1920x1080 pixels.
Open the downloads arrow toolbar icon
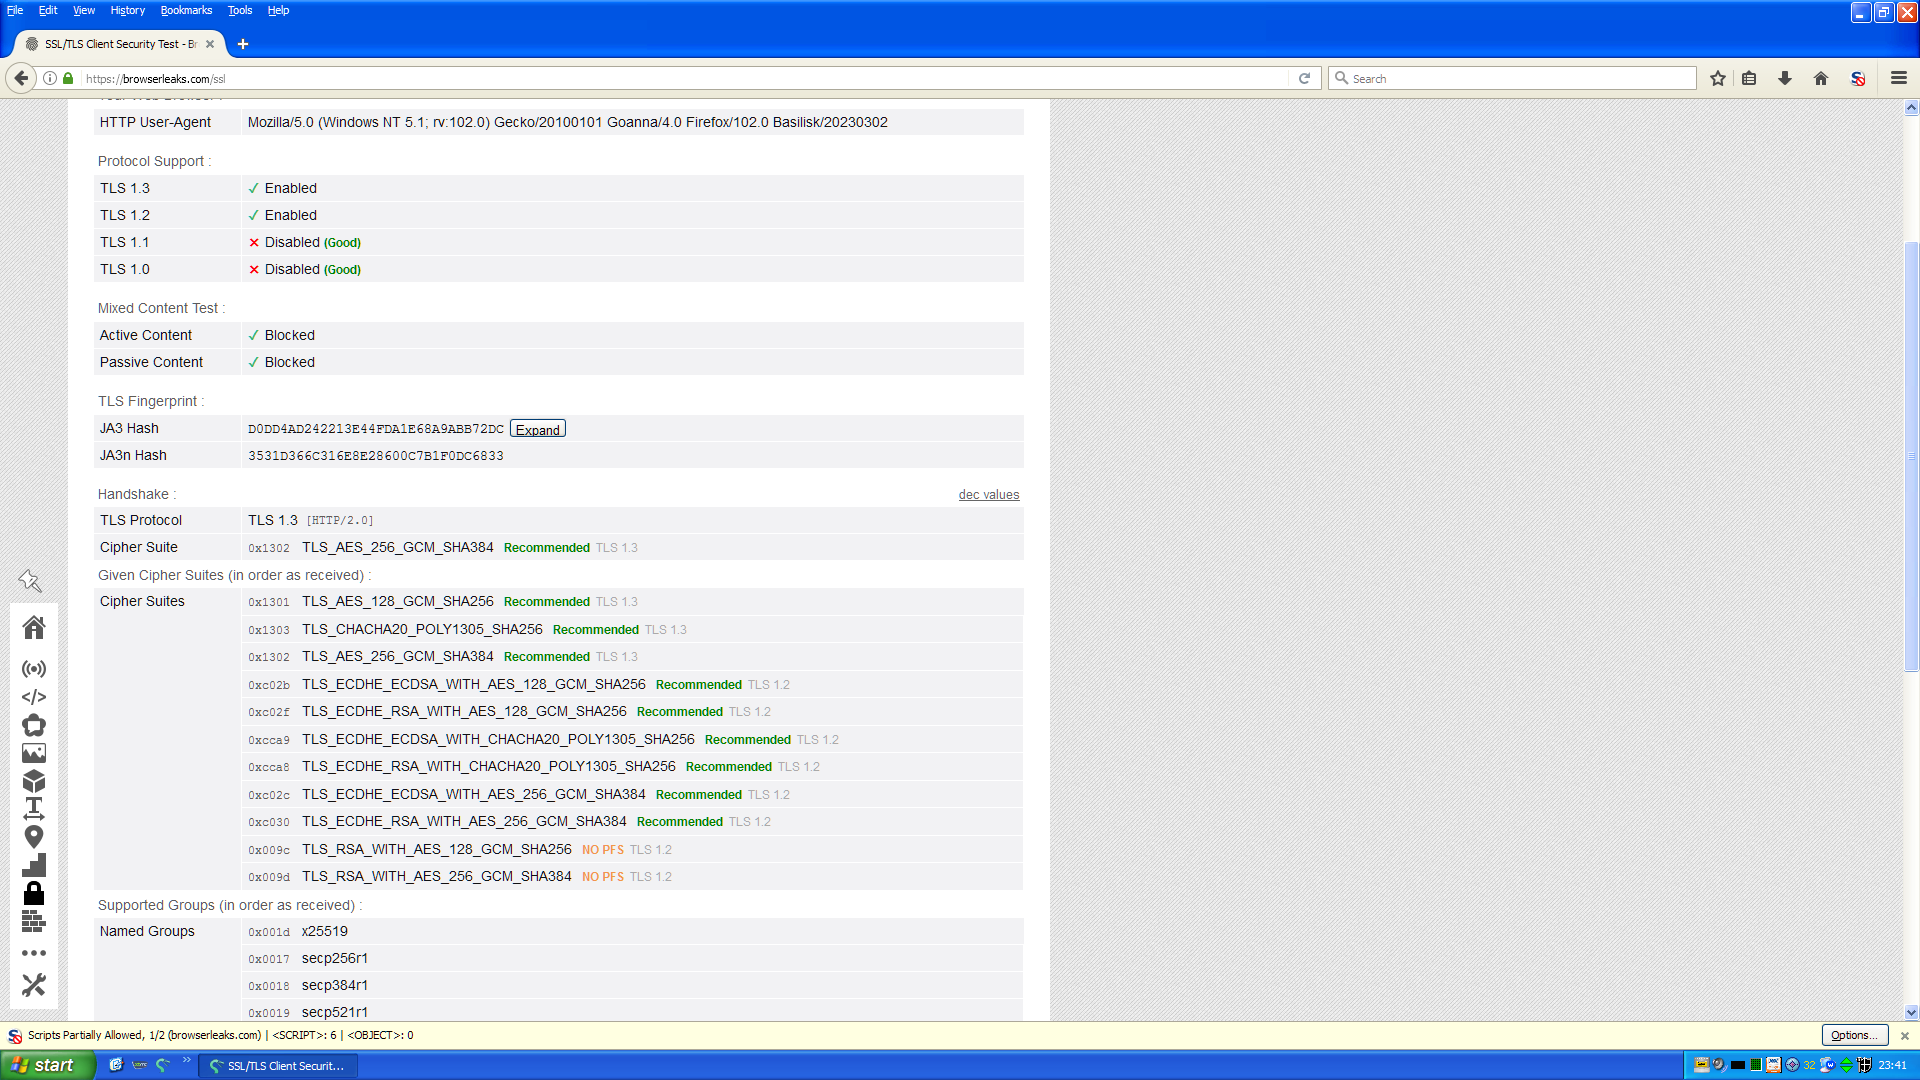coord(1785,78)
